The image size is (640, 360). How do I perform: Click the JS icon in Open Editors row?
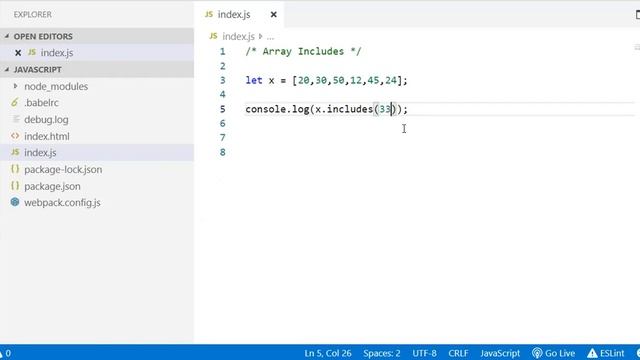32,52
